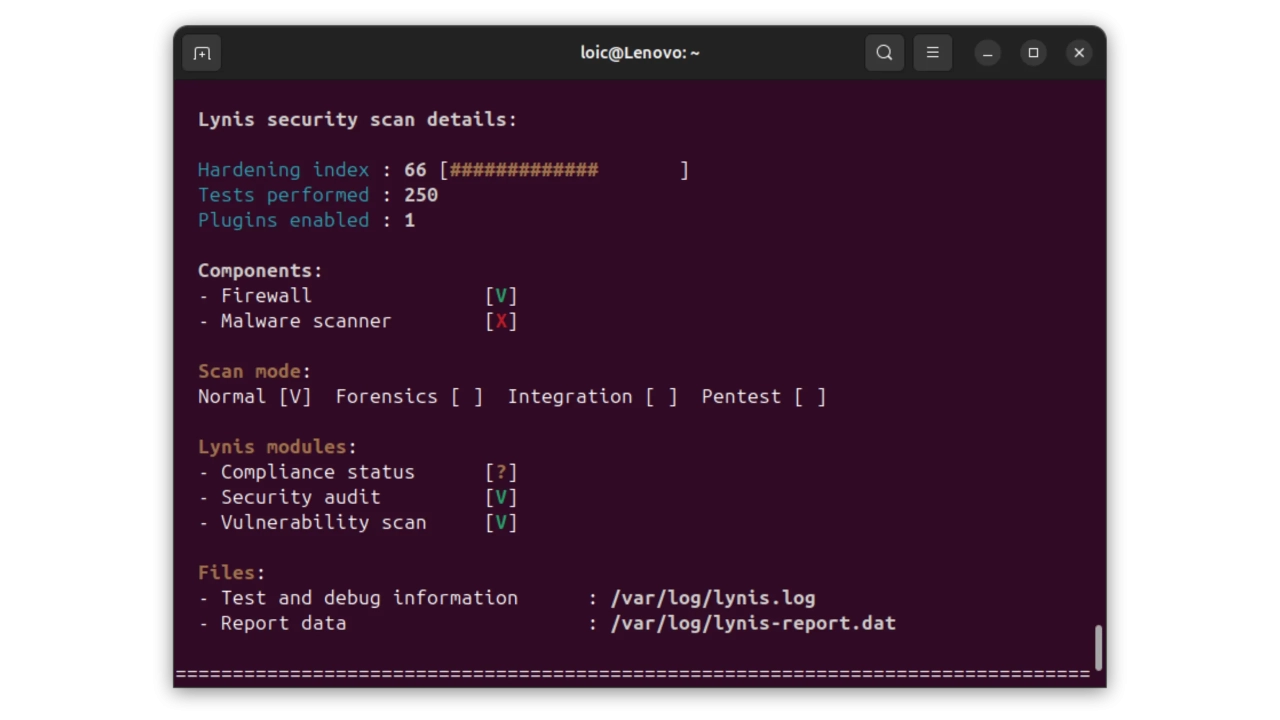Click the /var/log/lynis.log path
The width and height of the screenshot is (1280, 720).
pos(713,598)
